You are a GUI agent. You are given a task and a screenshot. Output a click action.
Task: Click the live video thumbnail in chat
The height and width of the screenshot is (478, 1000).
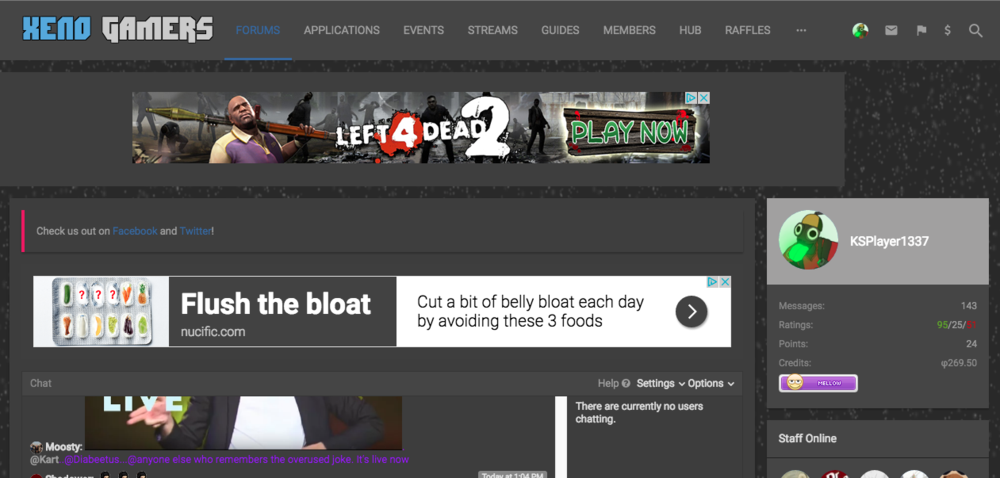point(244,423)
